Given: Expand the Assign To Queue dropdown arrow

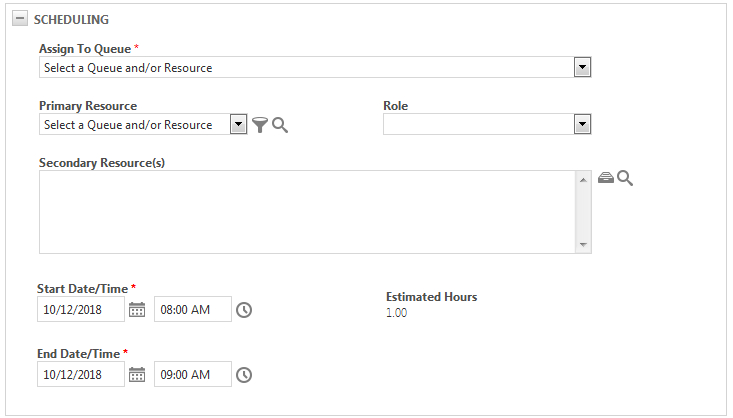Looking at the screenshot, I should click(x=582, y=67).
